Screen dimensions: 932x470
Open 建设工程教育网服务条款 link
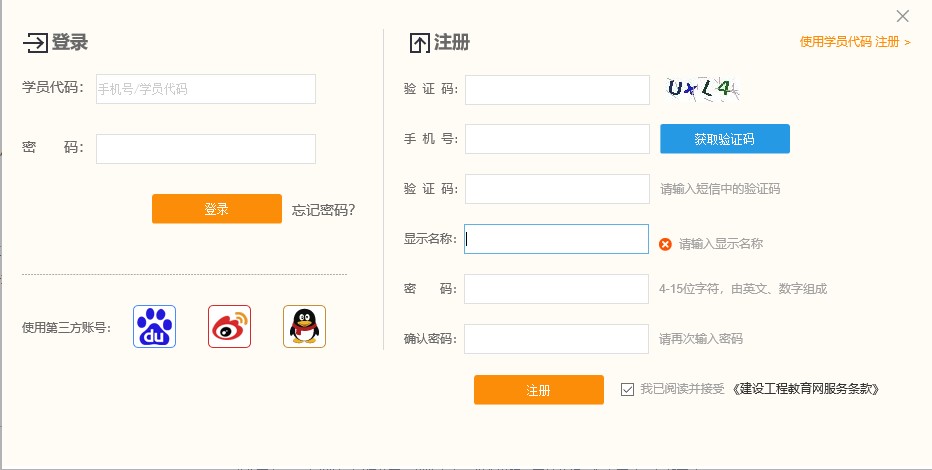point(806,389)
